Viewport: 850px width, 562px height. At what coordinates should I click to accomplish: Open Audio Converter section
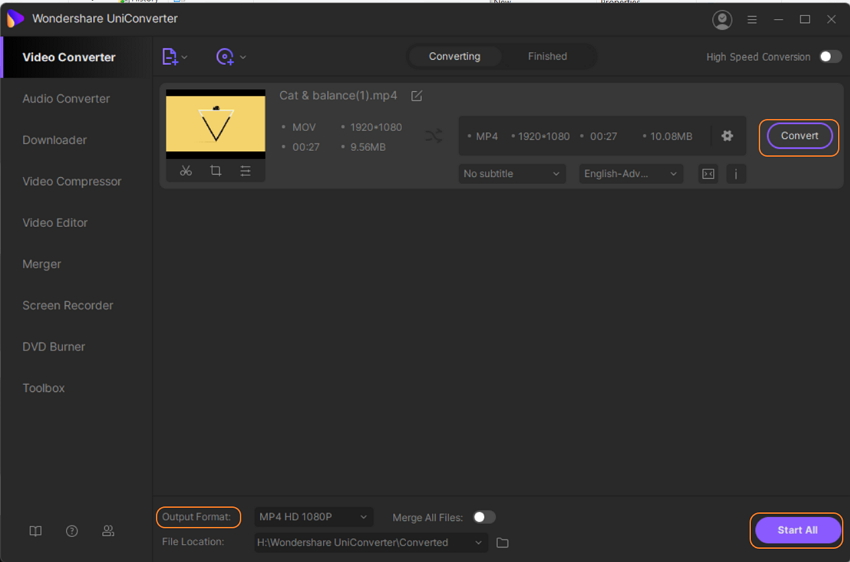[x=66, y=99]
